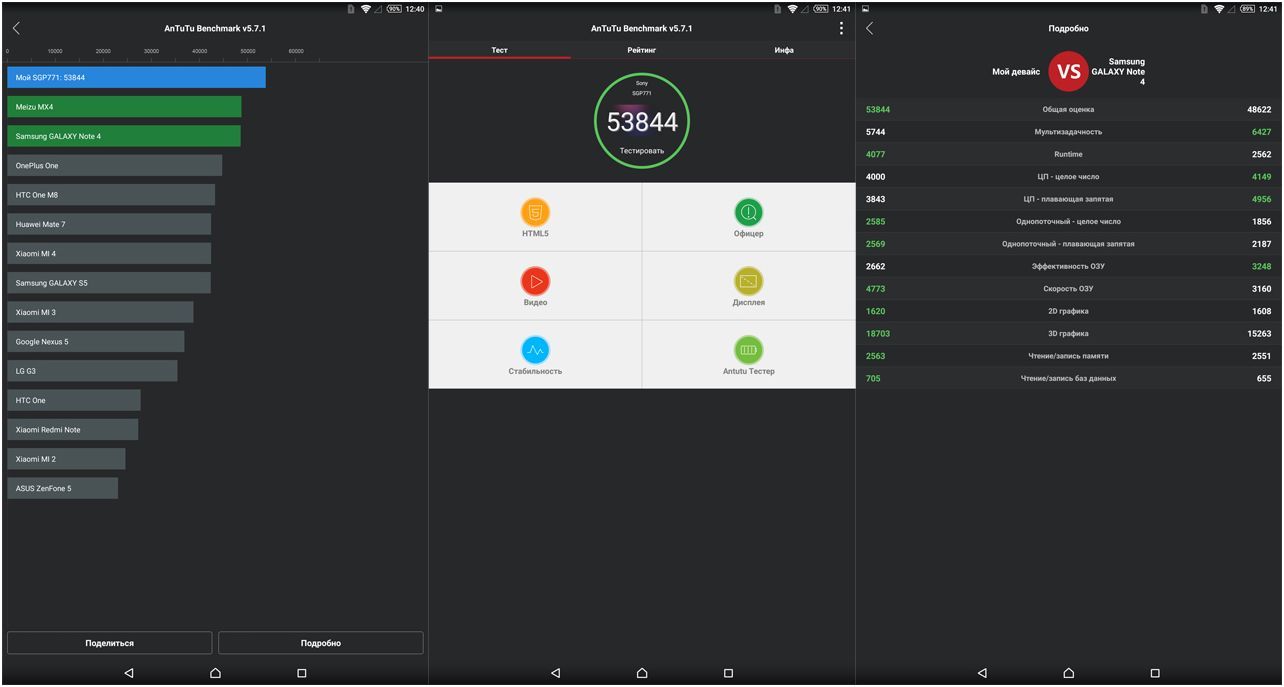Select the Тест tab
Viewport: 1284px width, 687px height.
coord(499,50)
